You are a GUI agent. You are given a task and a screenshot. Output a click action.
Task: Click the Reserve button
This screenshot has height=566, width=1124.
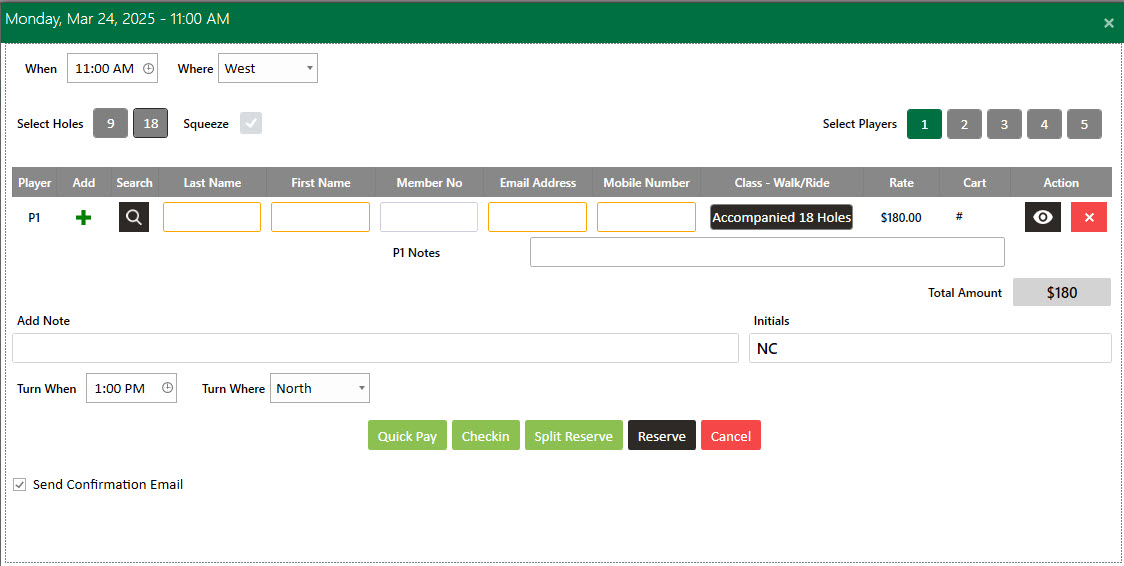[662, 436]
